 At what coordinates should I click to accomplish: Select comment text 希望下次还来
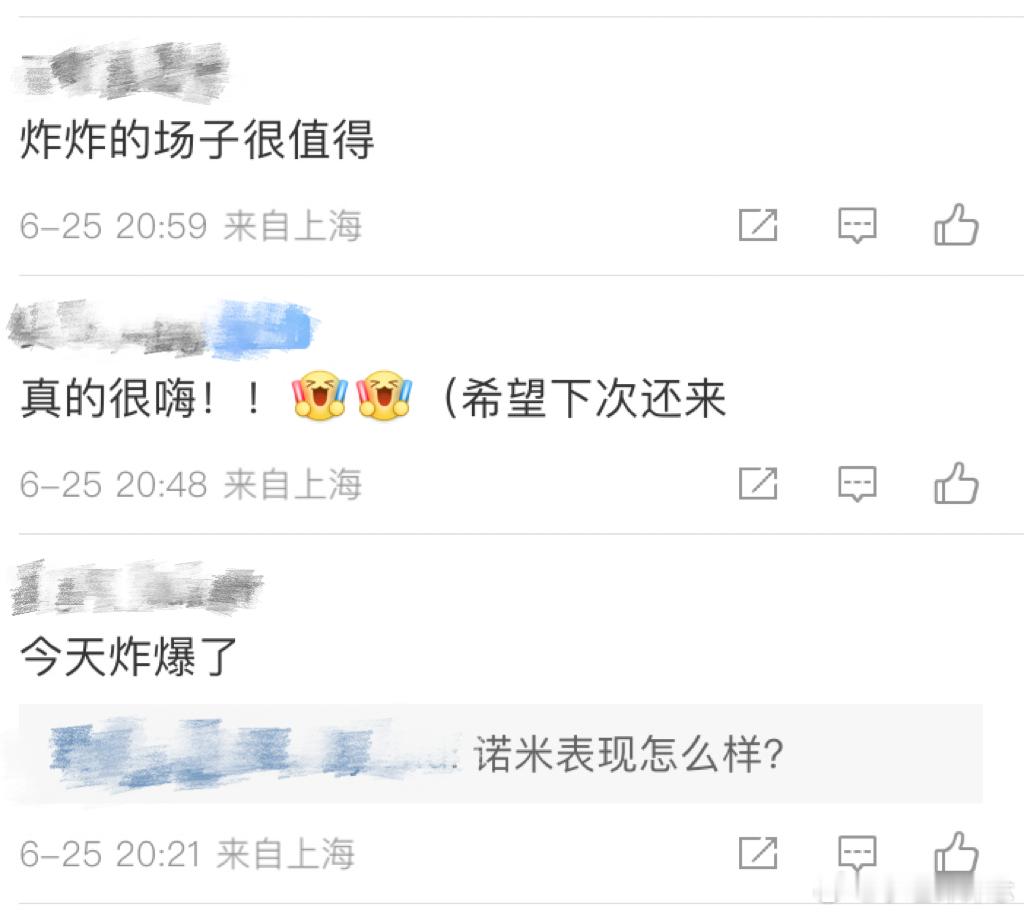coord(594,398)
